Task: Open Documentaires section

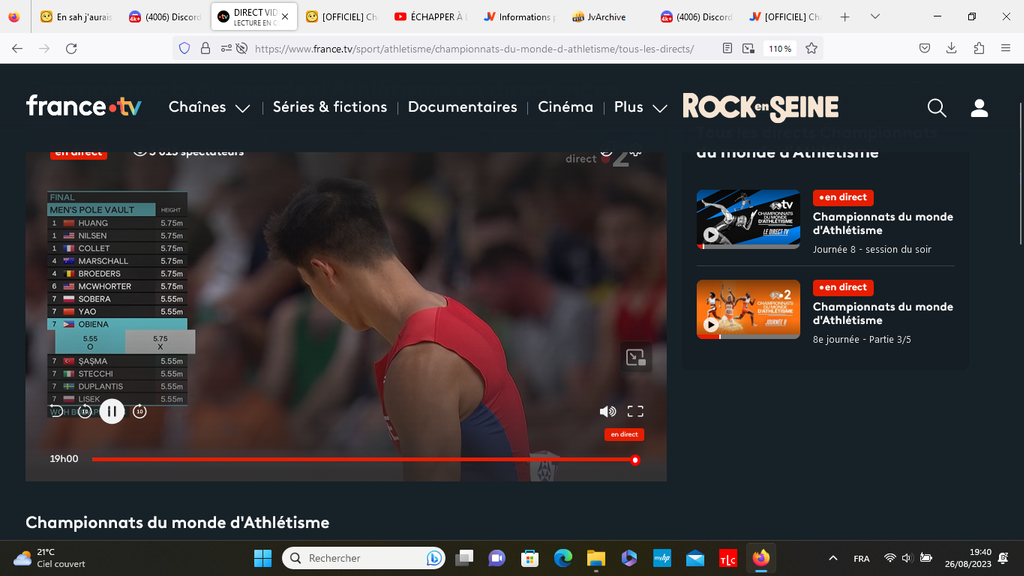Action: 462,107
